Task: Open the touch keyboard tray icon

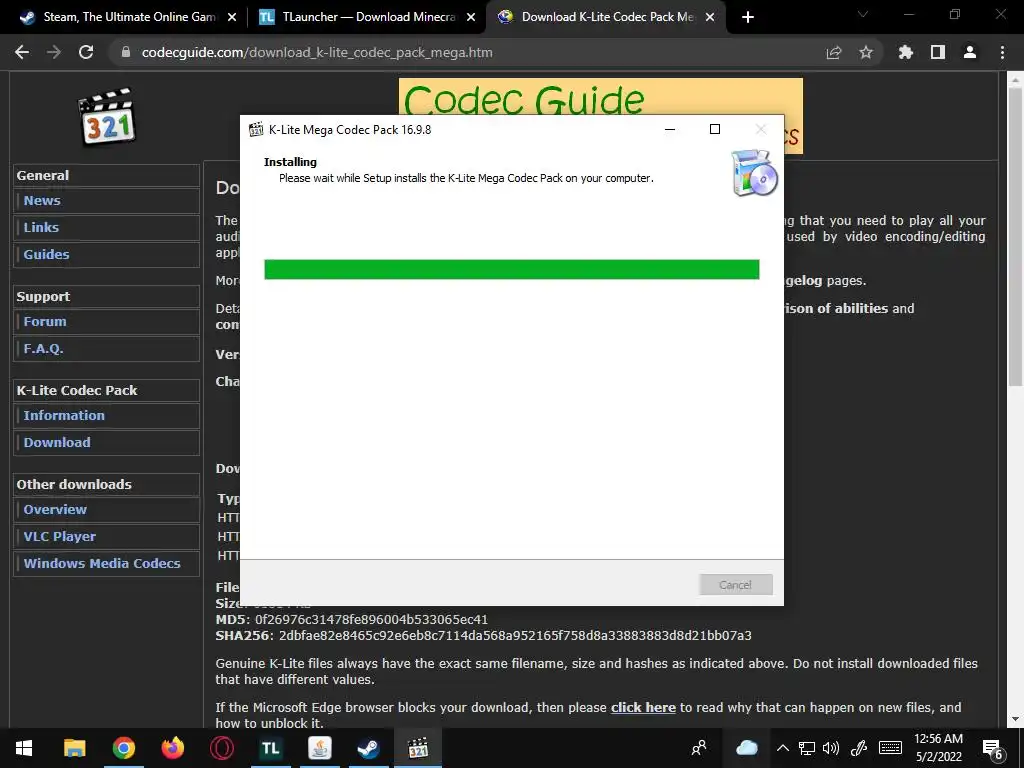Action: [x=890, y=748]
